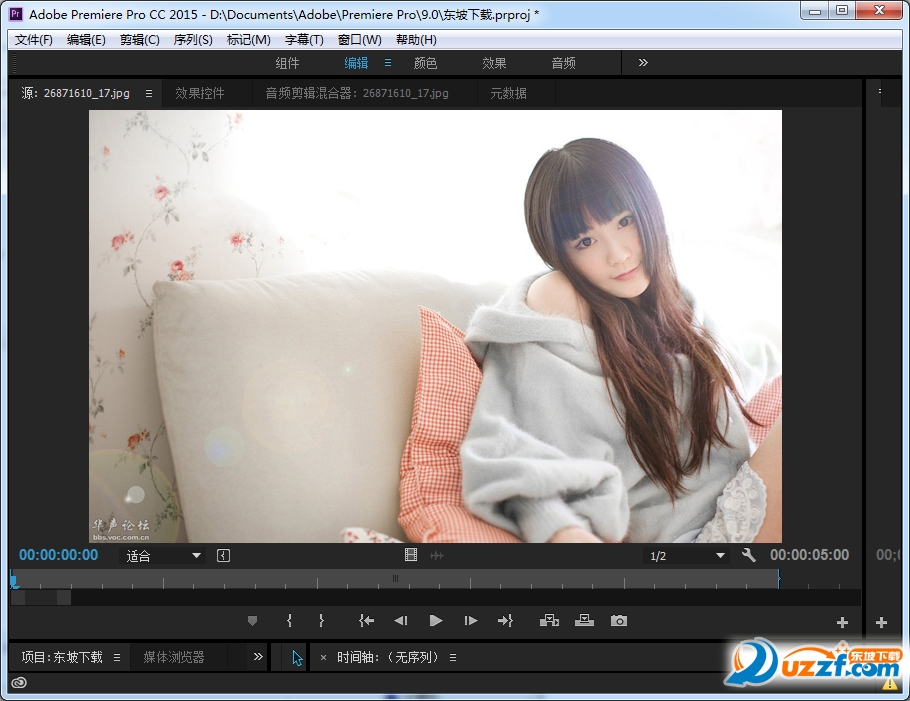
Task: Step forward one frame
Action: tap(471, 621)
